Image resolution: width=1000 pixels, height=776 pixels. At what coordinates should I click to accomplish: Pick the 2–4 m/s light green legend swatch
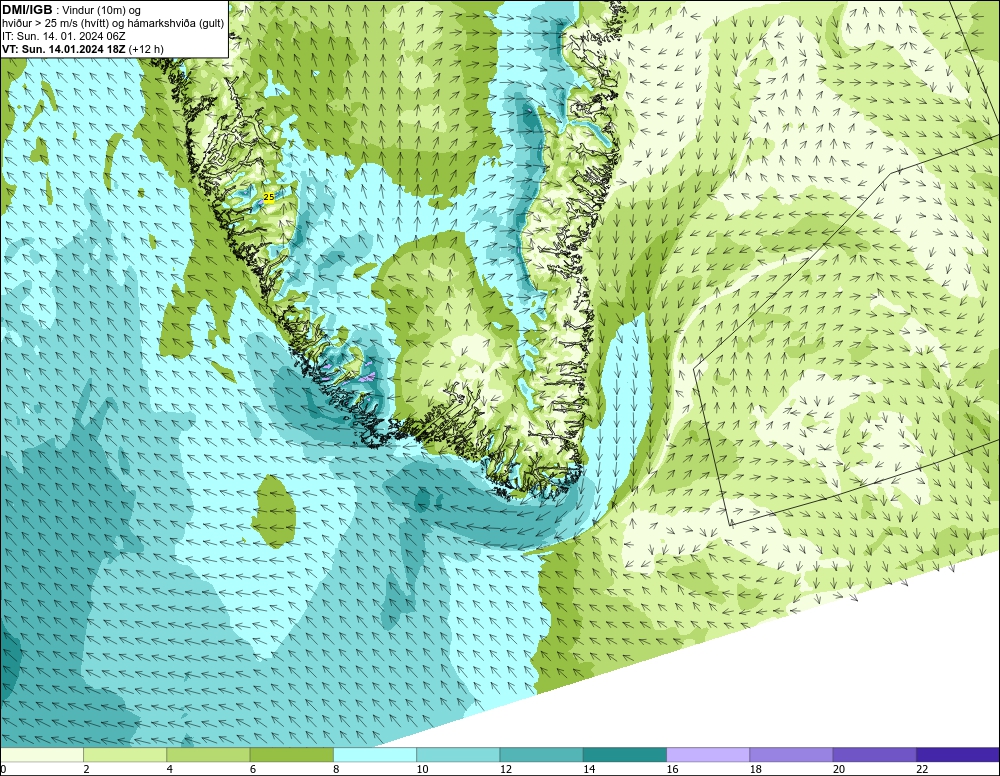[x=125, y=755]
